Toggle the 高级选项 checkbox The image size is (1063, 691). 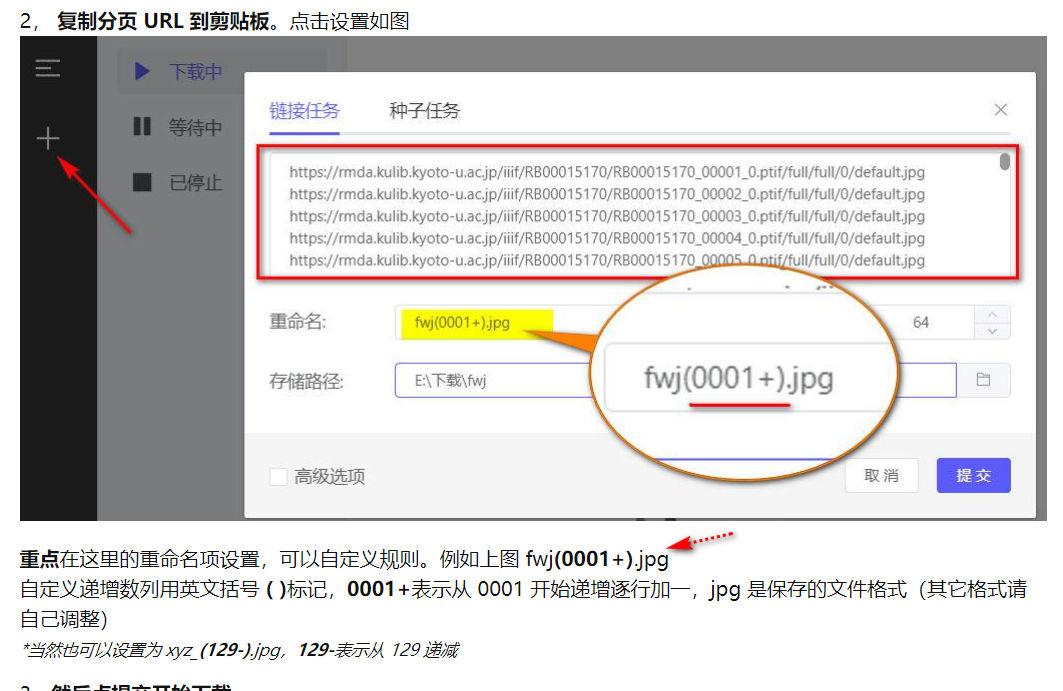tap(279, 477)
